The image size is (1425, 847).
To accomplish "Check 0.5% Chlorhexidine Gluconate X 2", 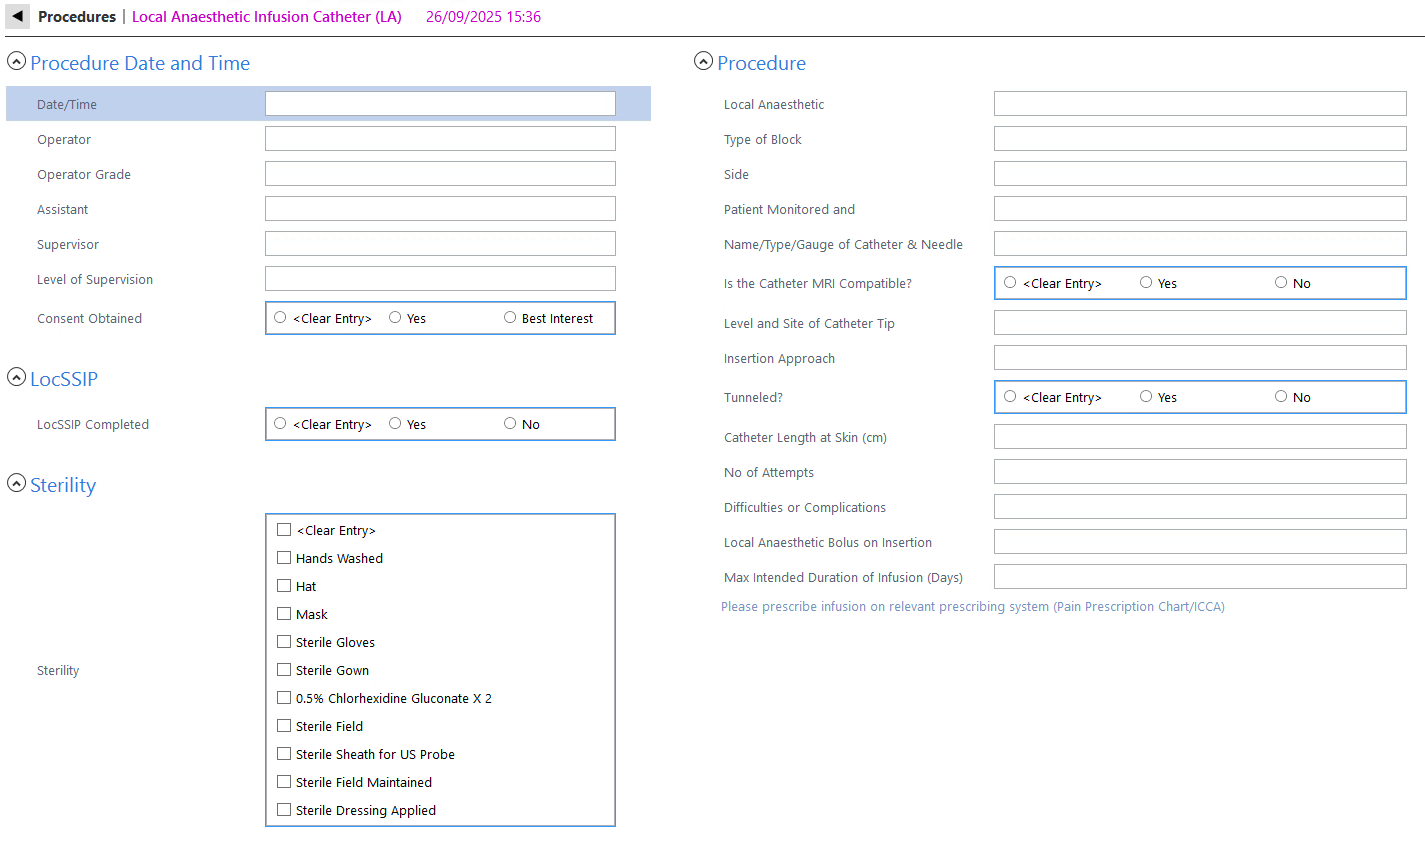I will (284, 698).
